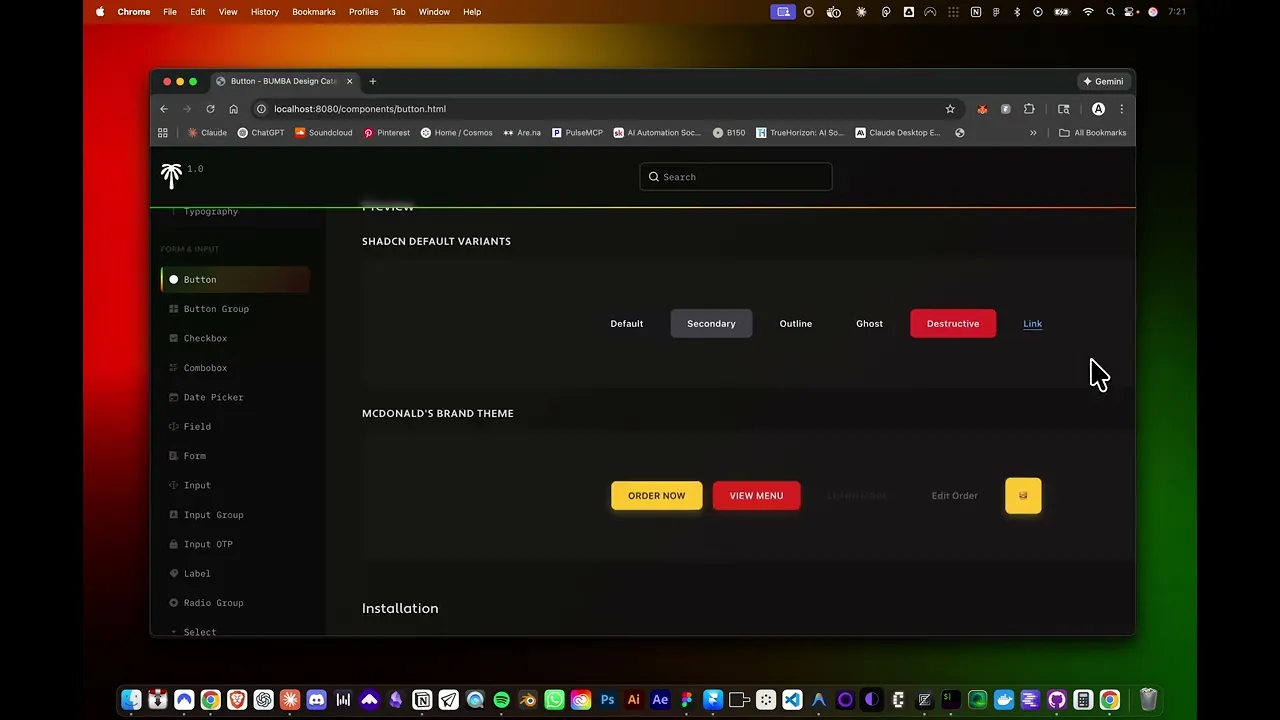Open Chrome extensions puzzle icon
This screenshot has height=720, width=1280.
[1029, 109]
